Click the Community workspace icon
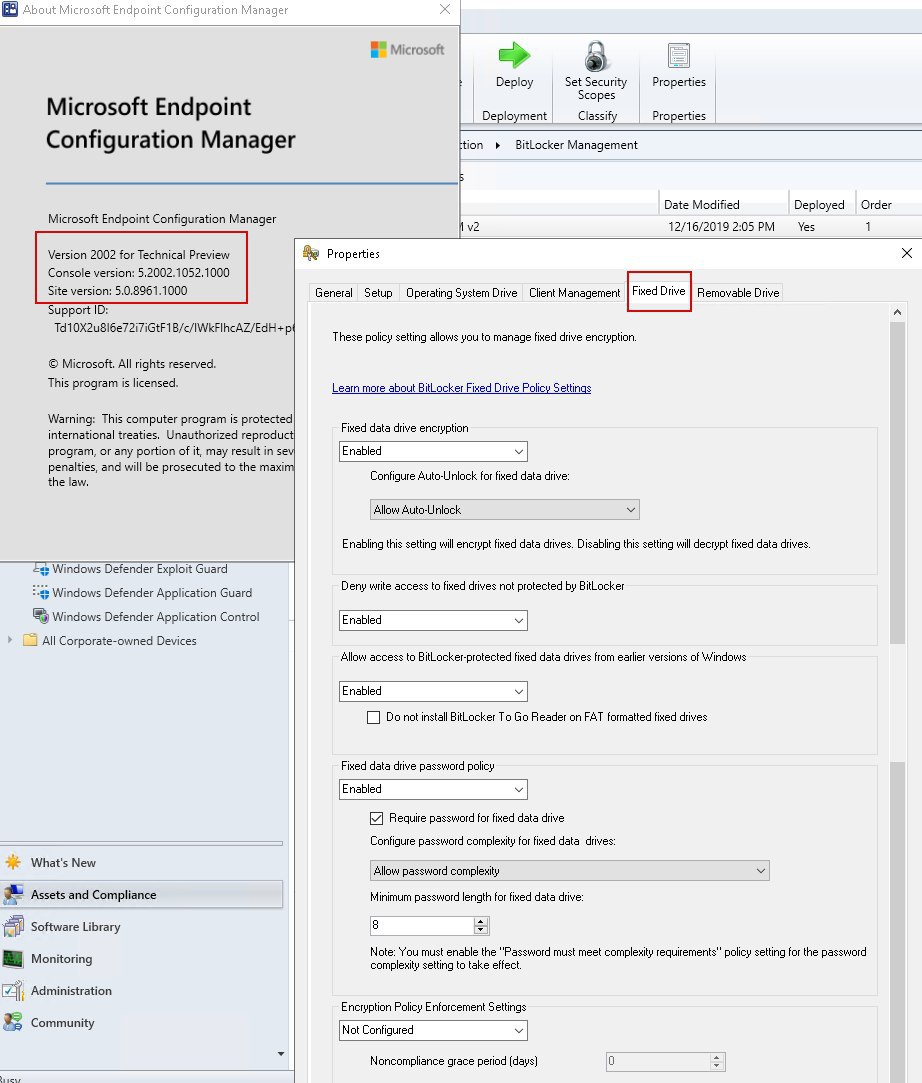Viewport: 922px width, 1083px height. [x=13, y=1022]
